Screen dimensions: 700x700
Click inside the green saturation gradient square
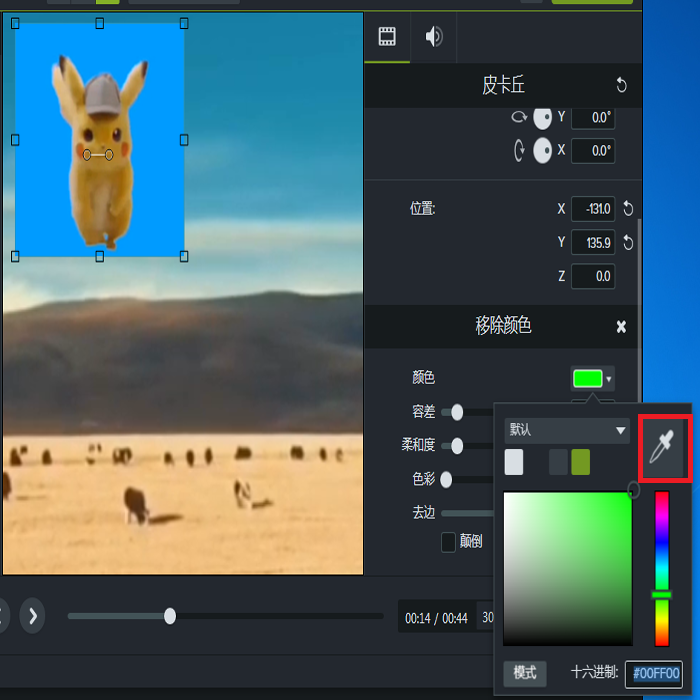click(568, 568)
